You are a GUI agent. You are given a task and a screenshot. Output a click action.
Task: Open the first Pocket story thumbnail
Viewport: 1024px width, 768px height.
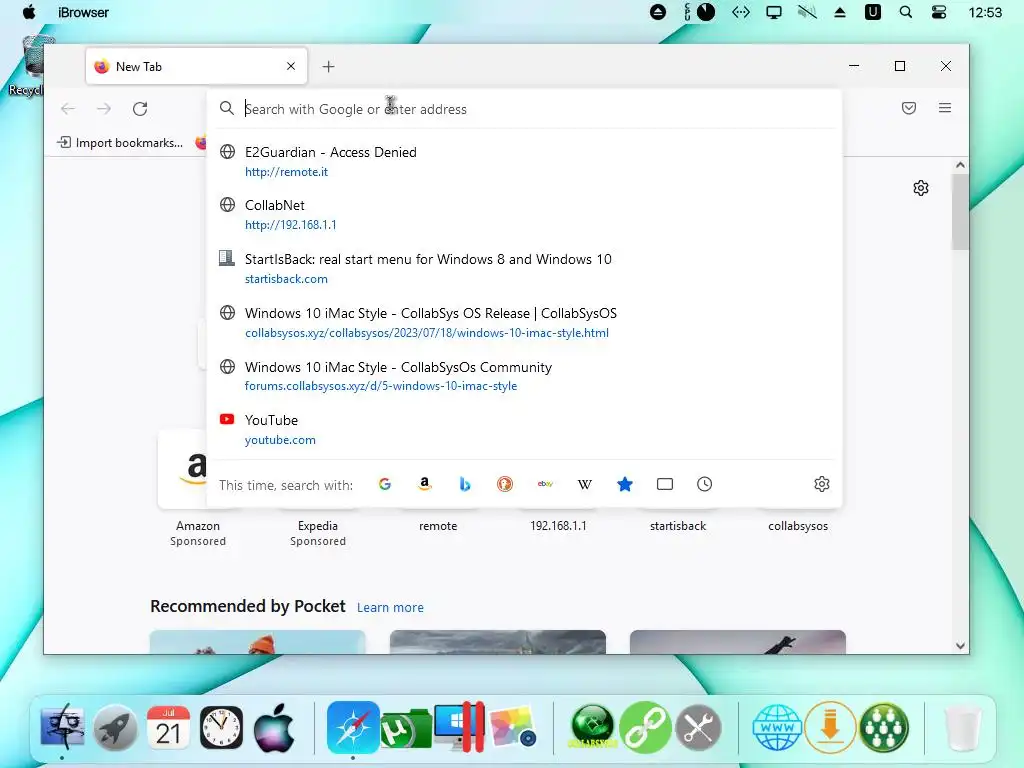click(x=257, y=642)
